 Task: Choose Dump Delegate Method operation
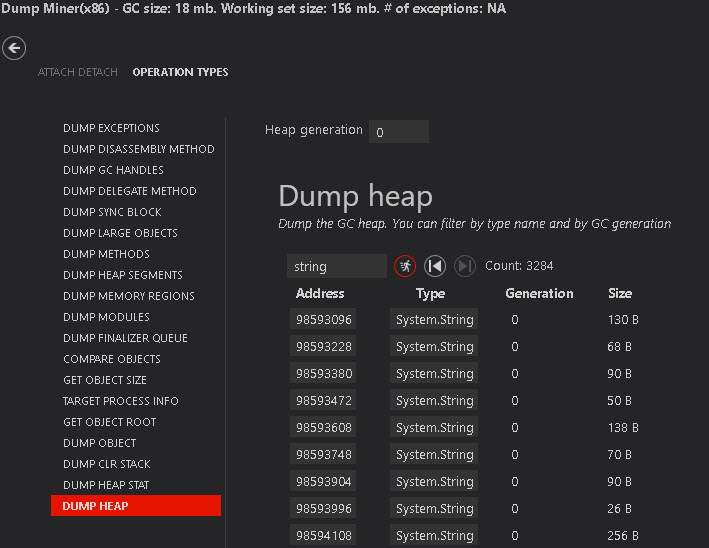pyautogui.click(x=130, y=191)
